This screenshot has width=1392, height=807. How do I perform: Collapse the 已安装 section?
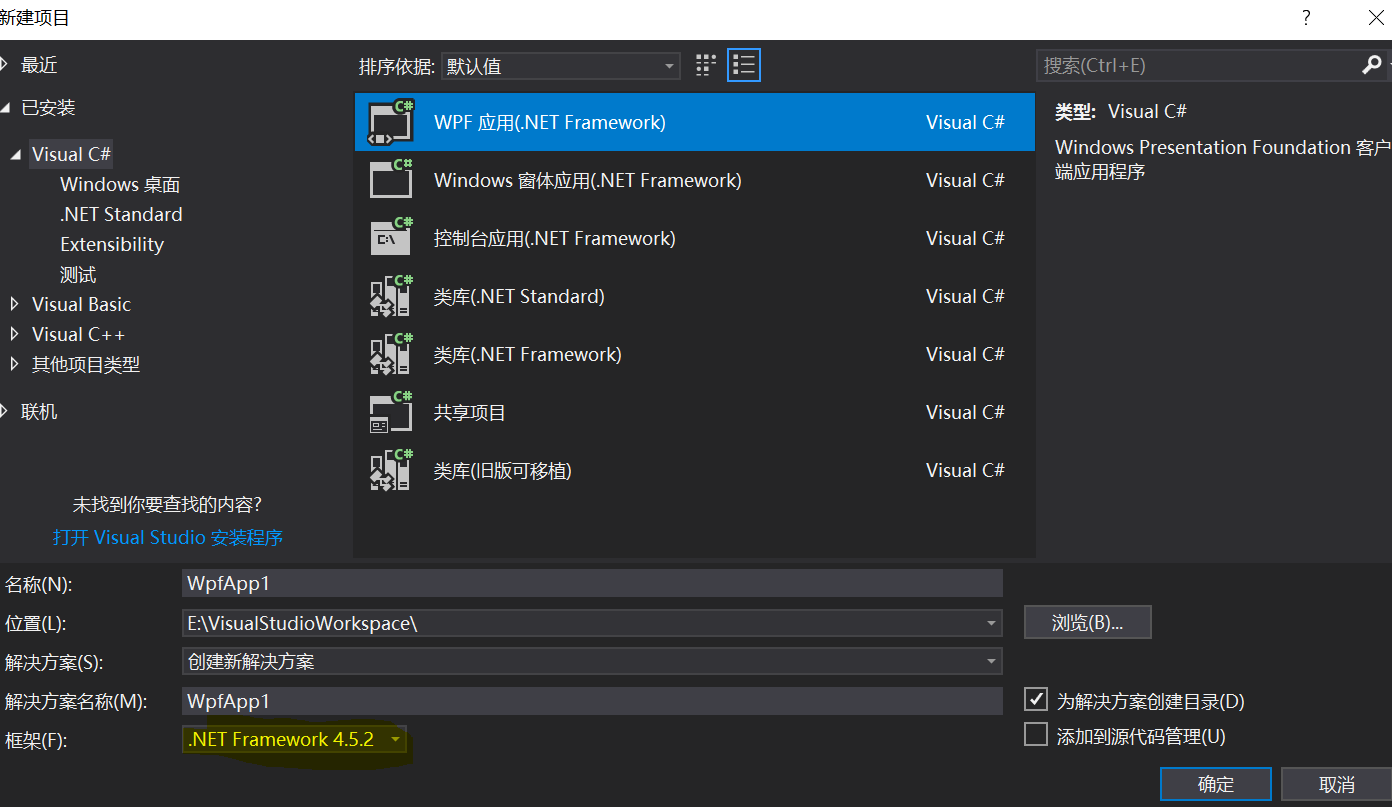tap(6, 107)
